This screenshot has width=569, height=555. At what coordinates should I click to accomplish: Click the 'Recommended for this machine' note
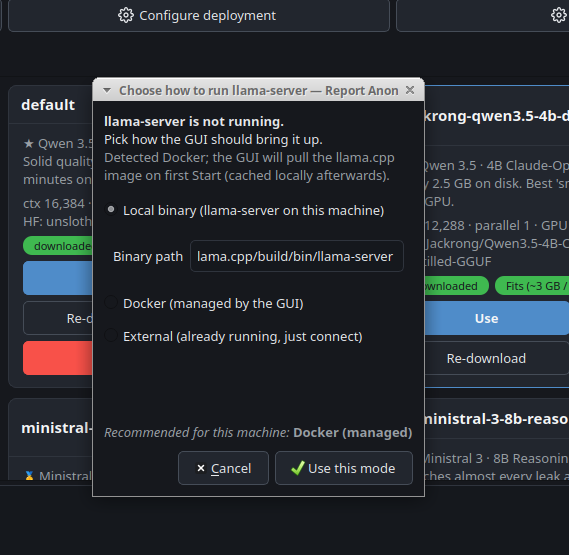[258, 432]
